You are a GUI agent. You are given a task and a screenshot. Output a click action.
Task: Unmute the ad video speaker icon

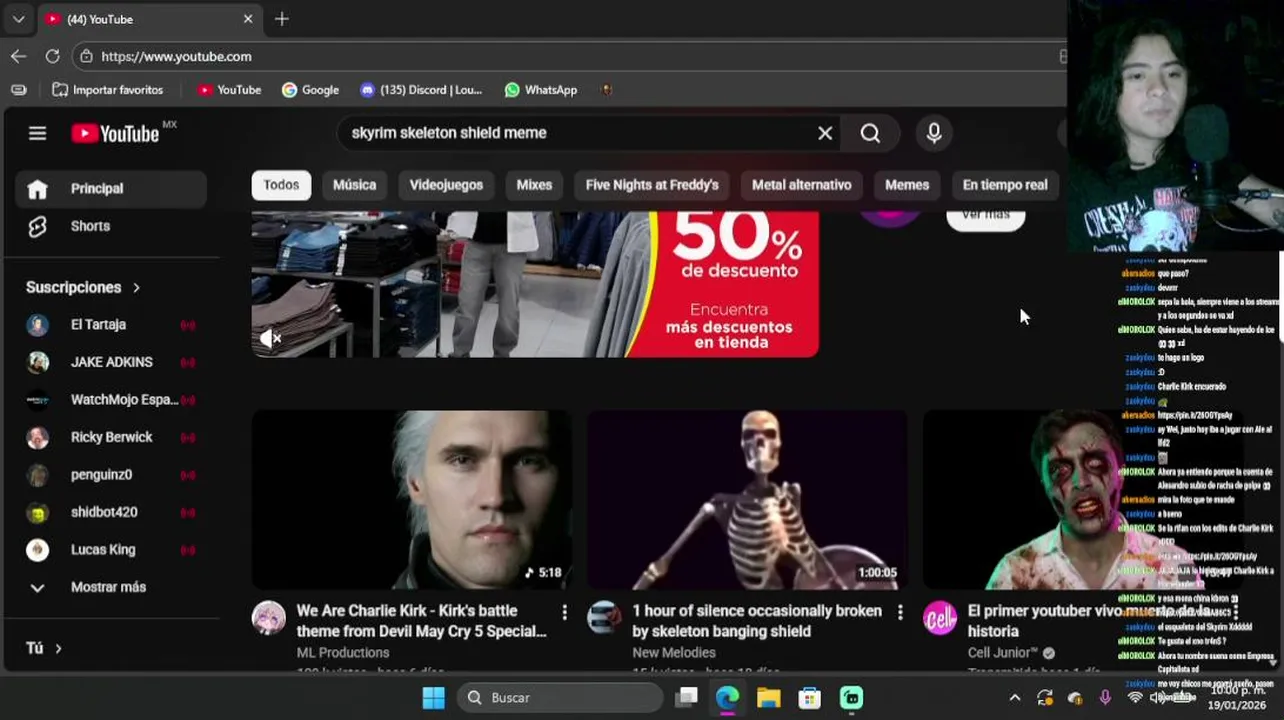click(270, 339)
